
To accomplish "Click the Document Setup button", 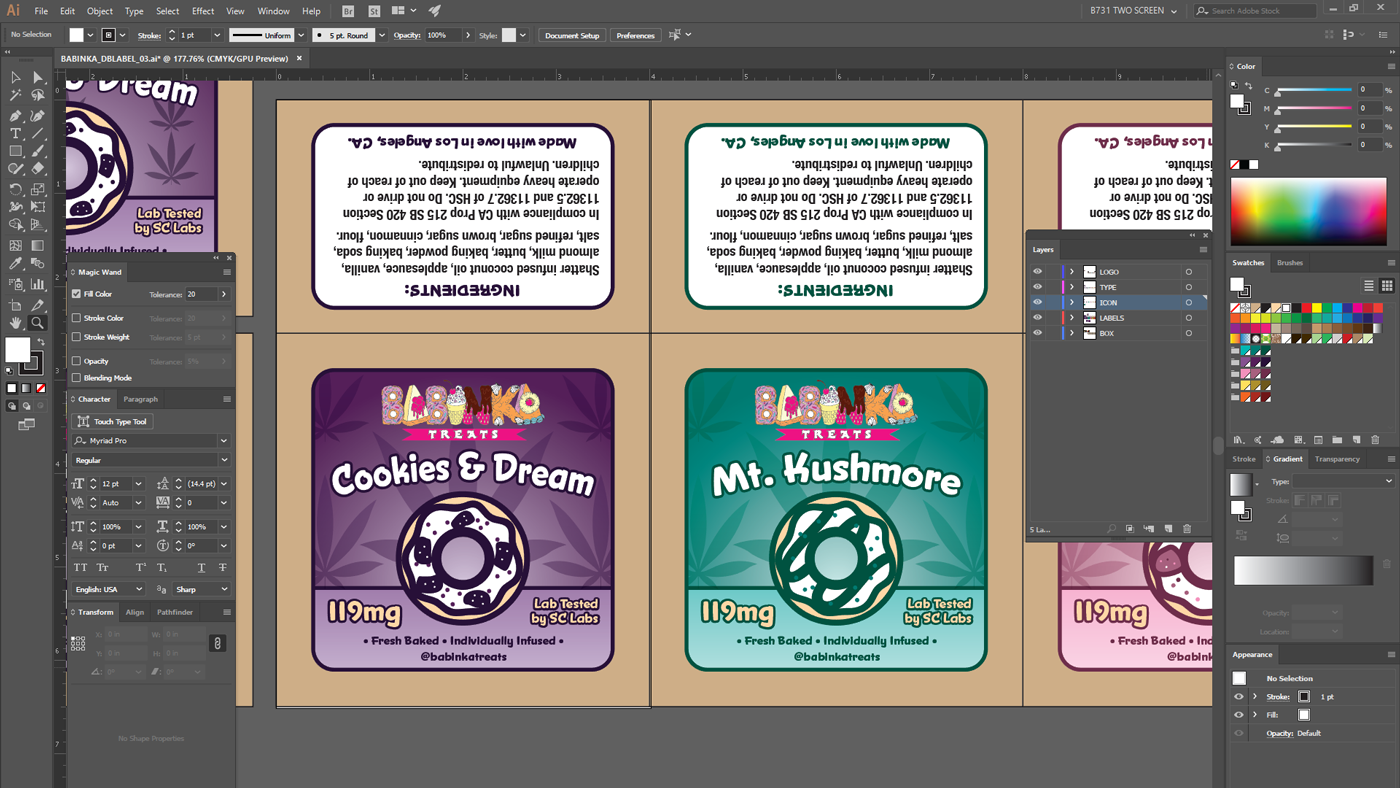I will coord(572,35).
